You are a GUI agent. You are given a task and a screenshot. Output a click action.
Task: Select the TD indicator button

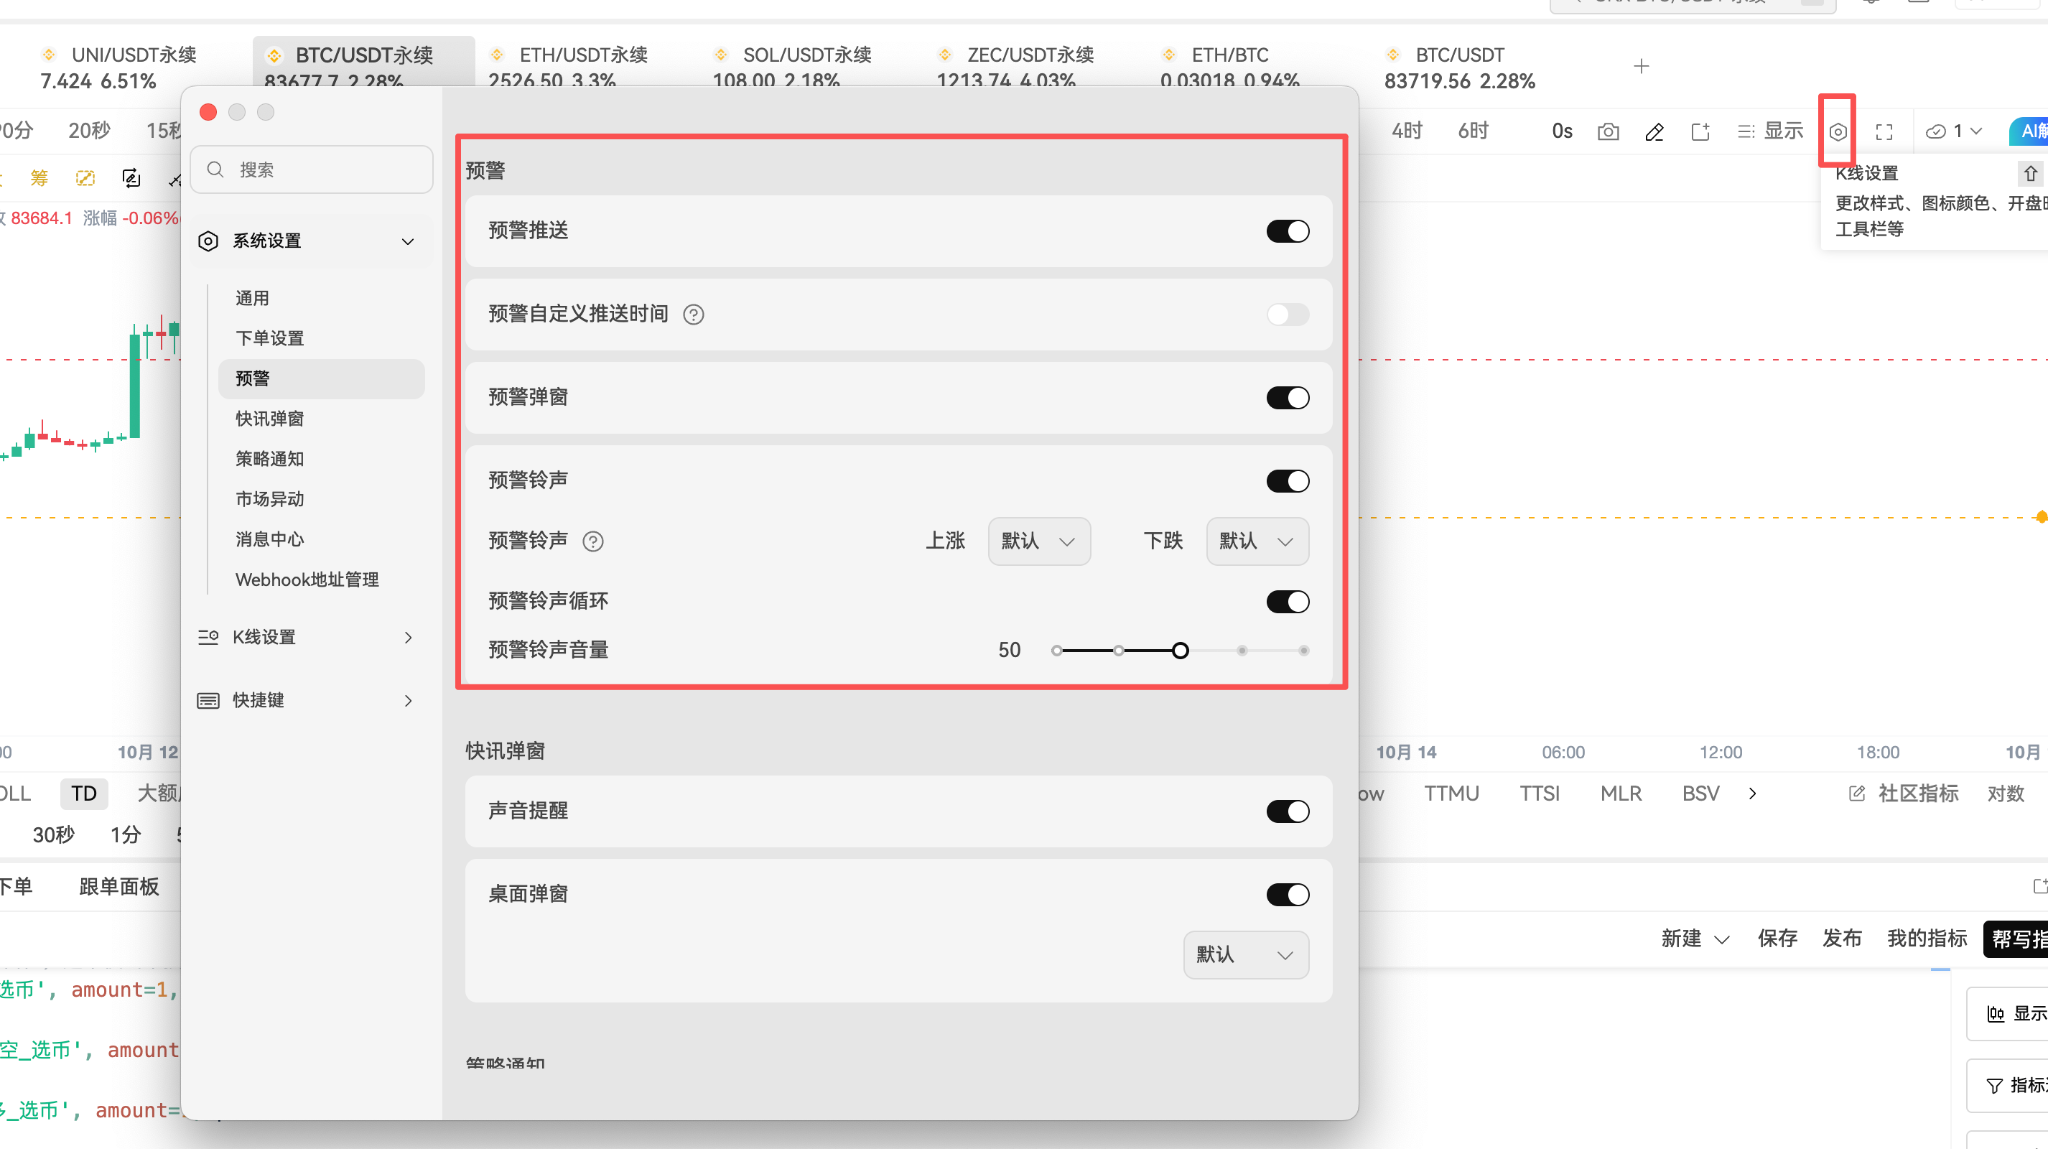pos(84,793)
